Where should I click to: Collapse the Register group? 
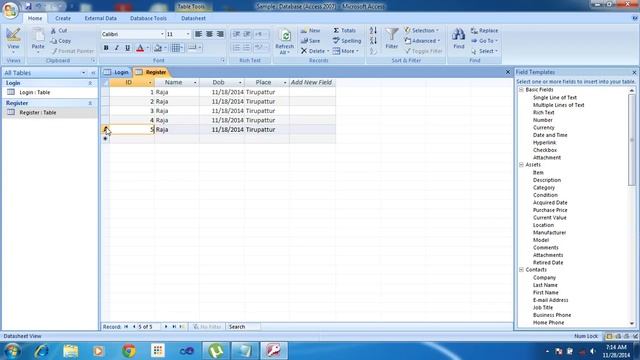(x=90, y=103)
